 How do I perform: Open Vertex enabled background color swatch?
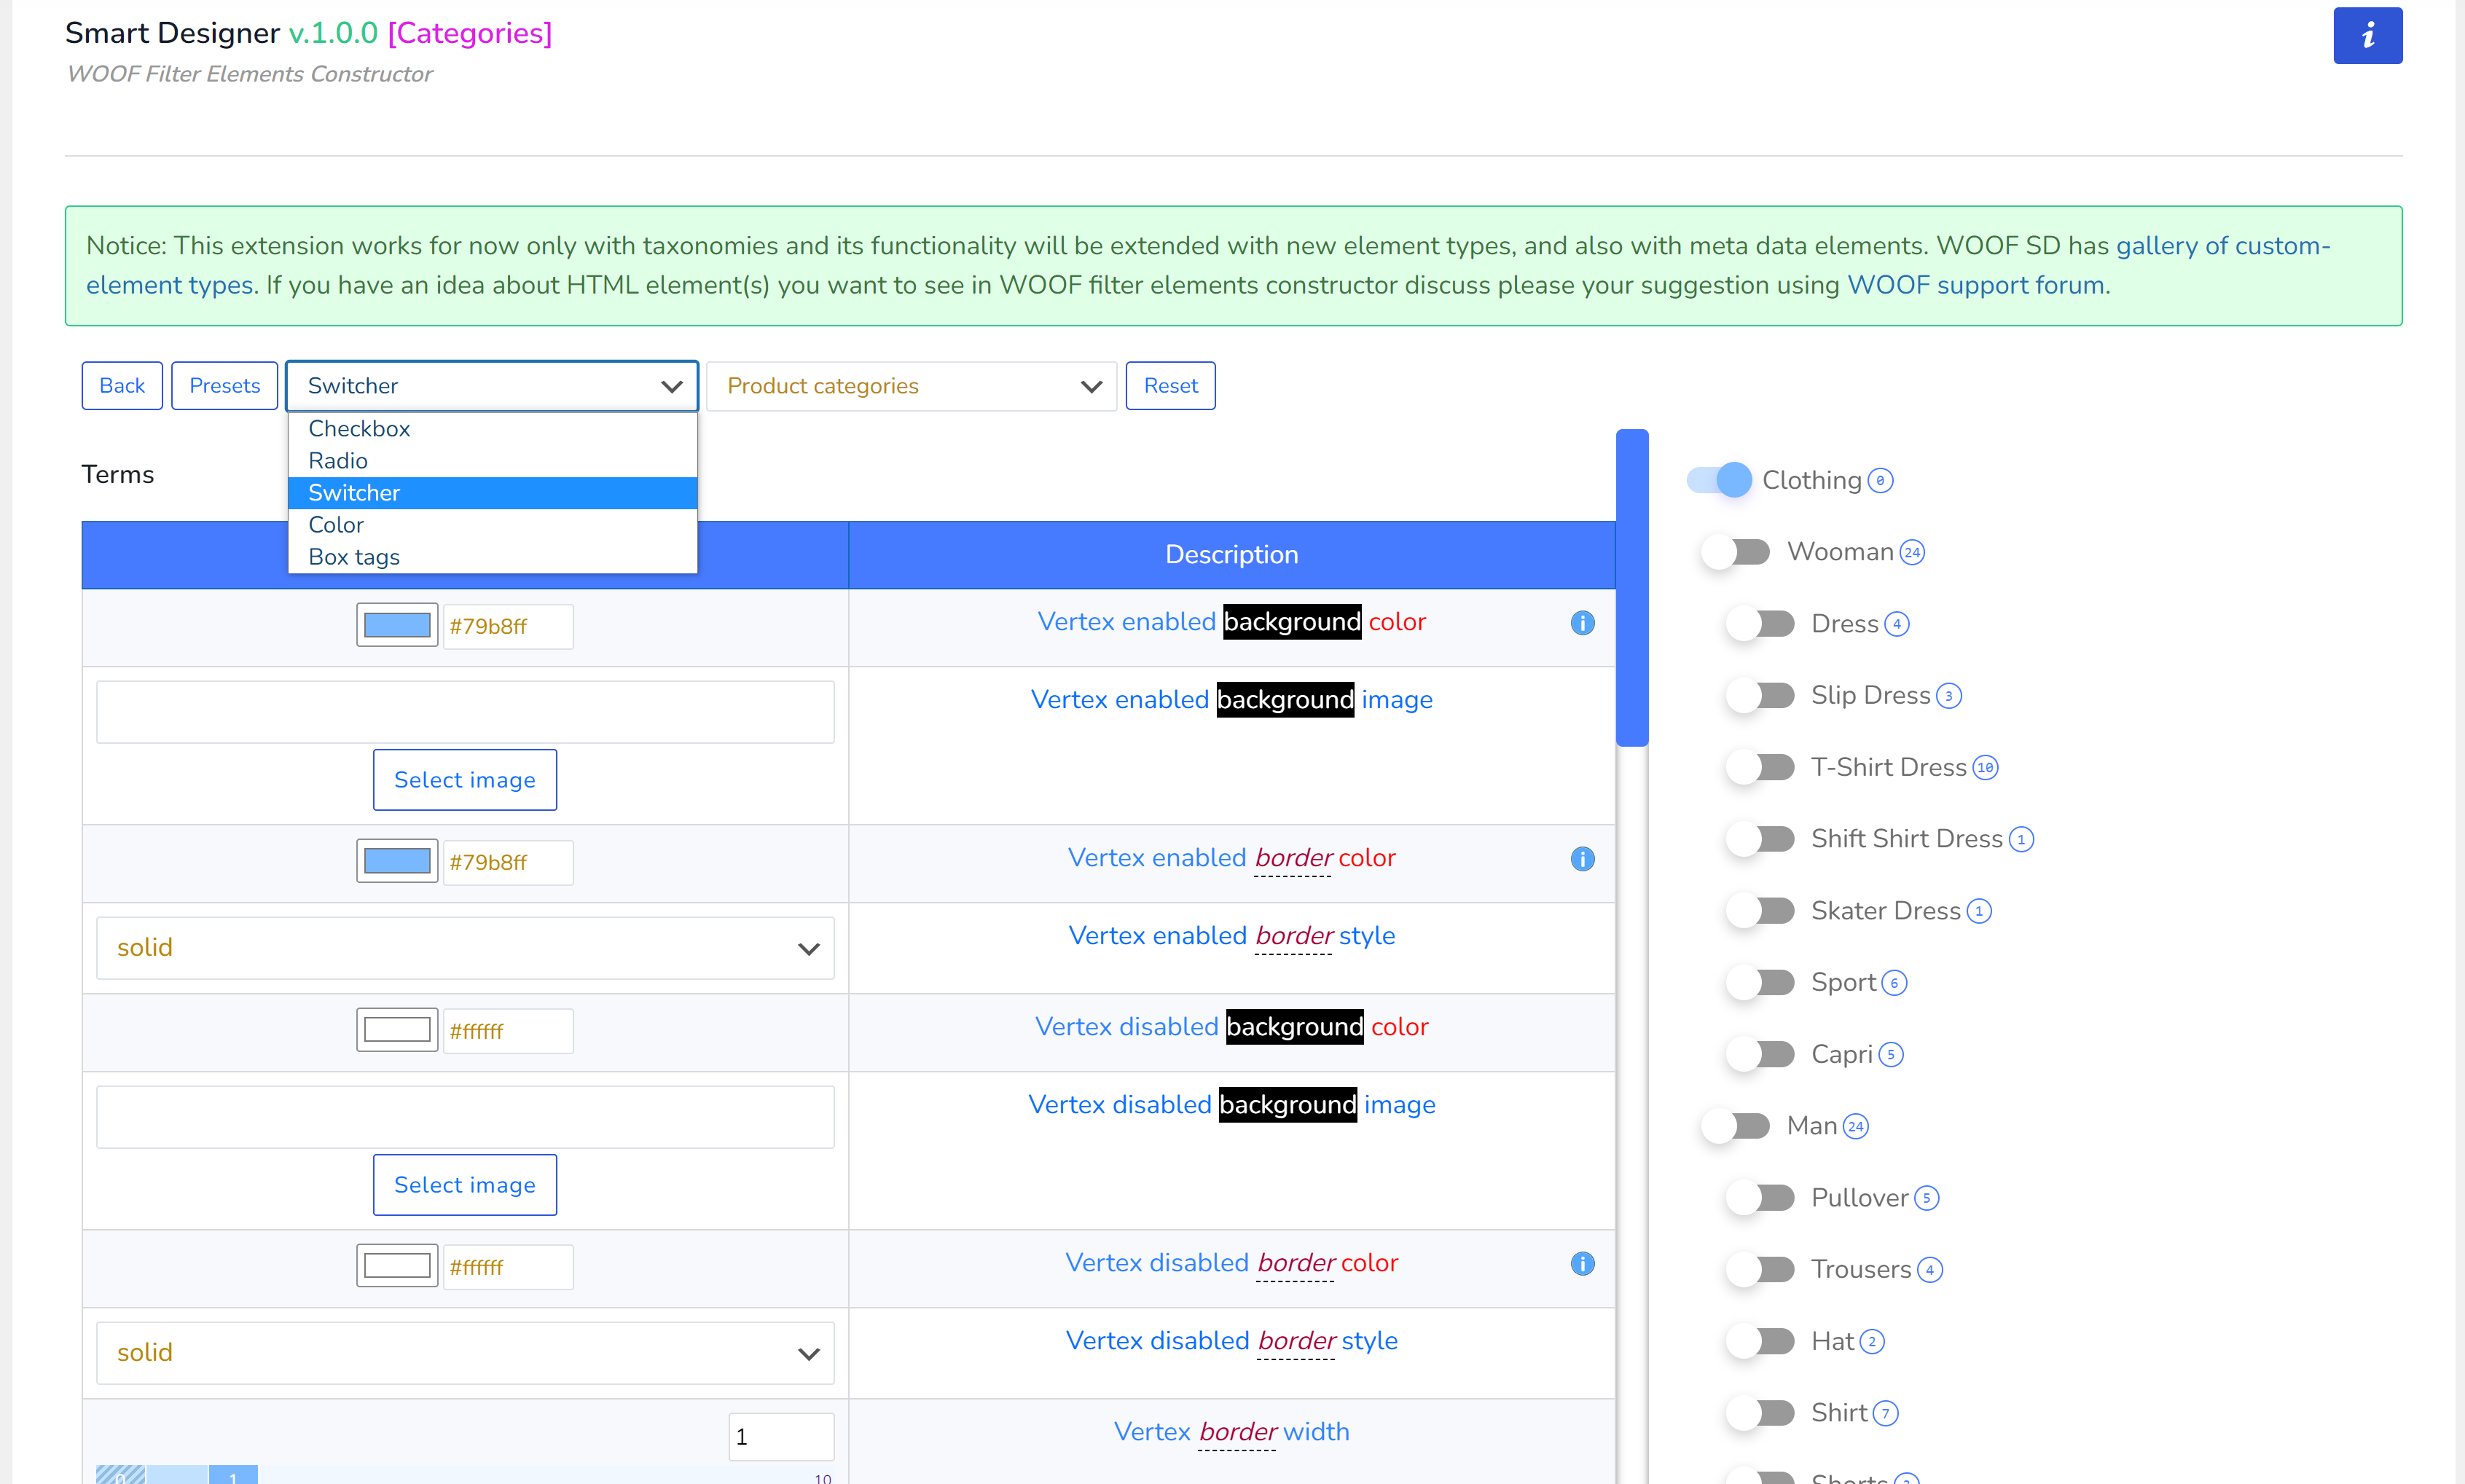coord(397,626)
